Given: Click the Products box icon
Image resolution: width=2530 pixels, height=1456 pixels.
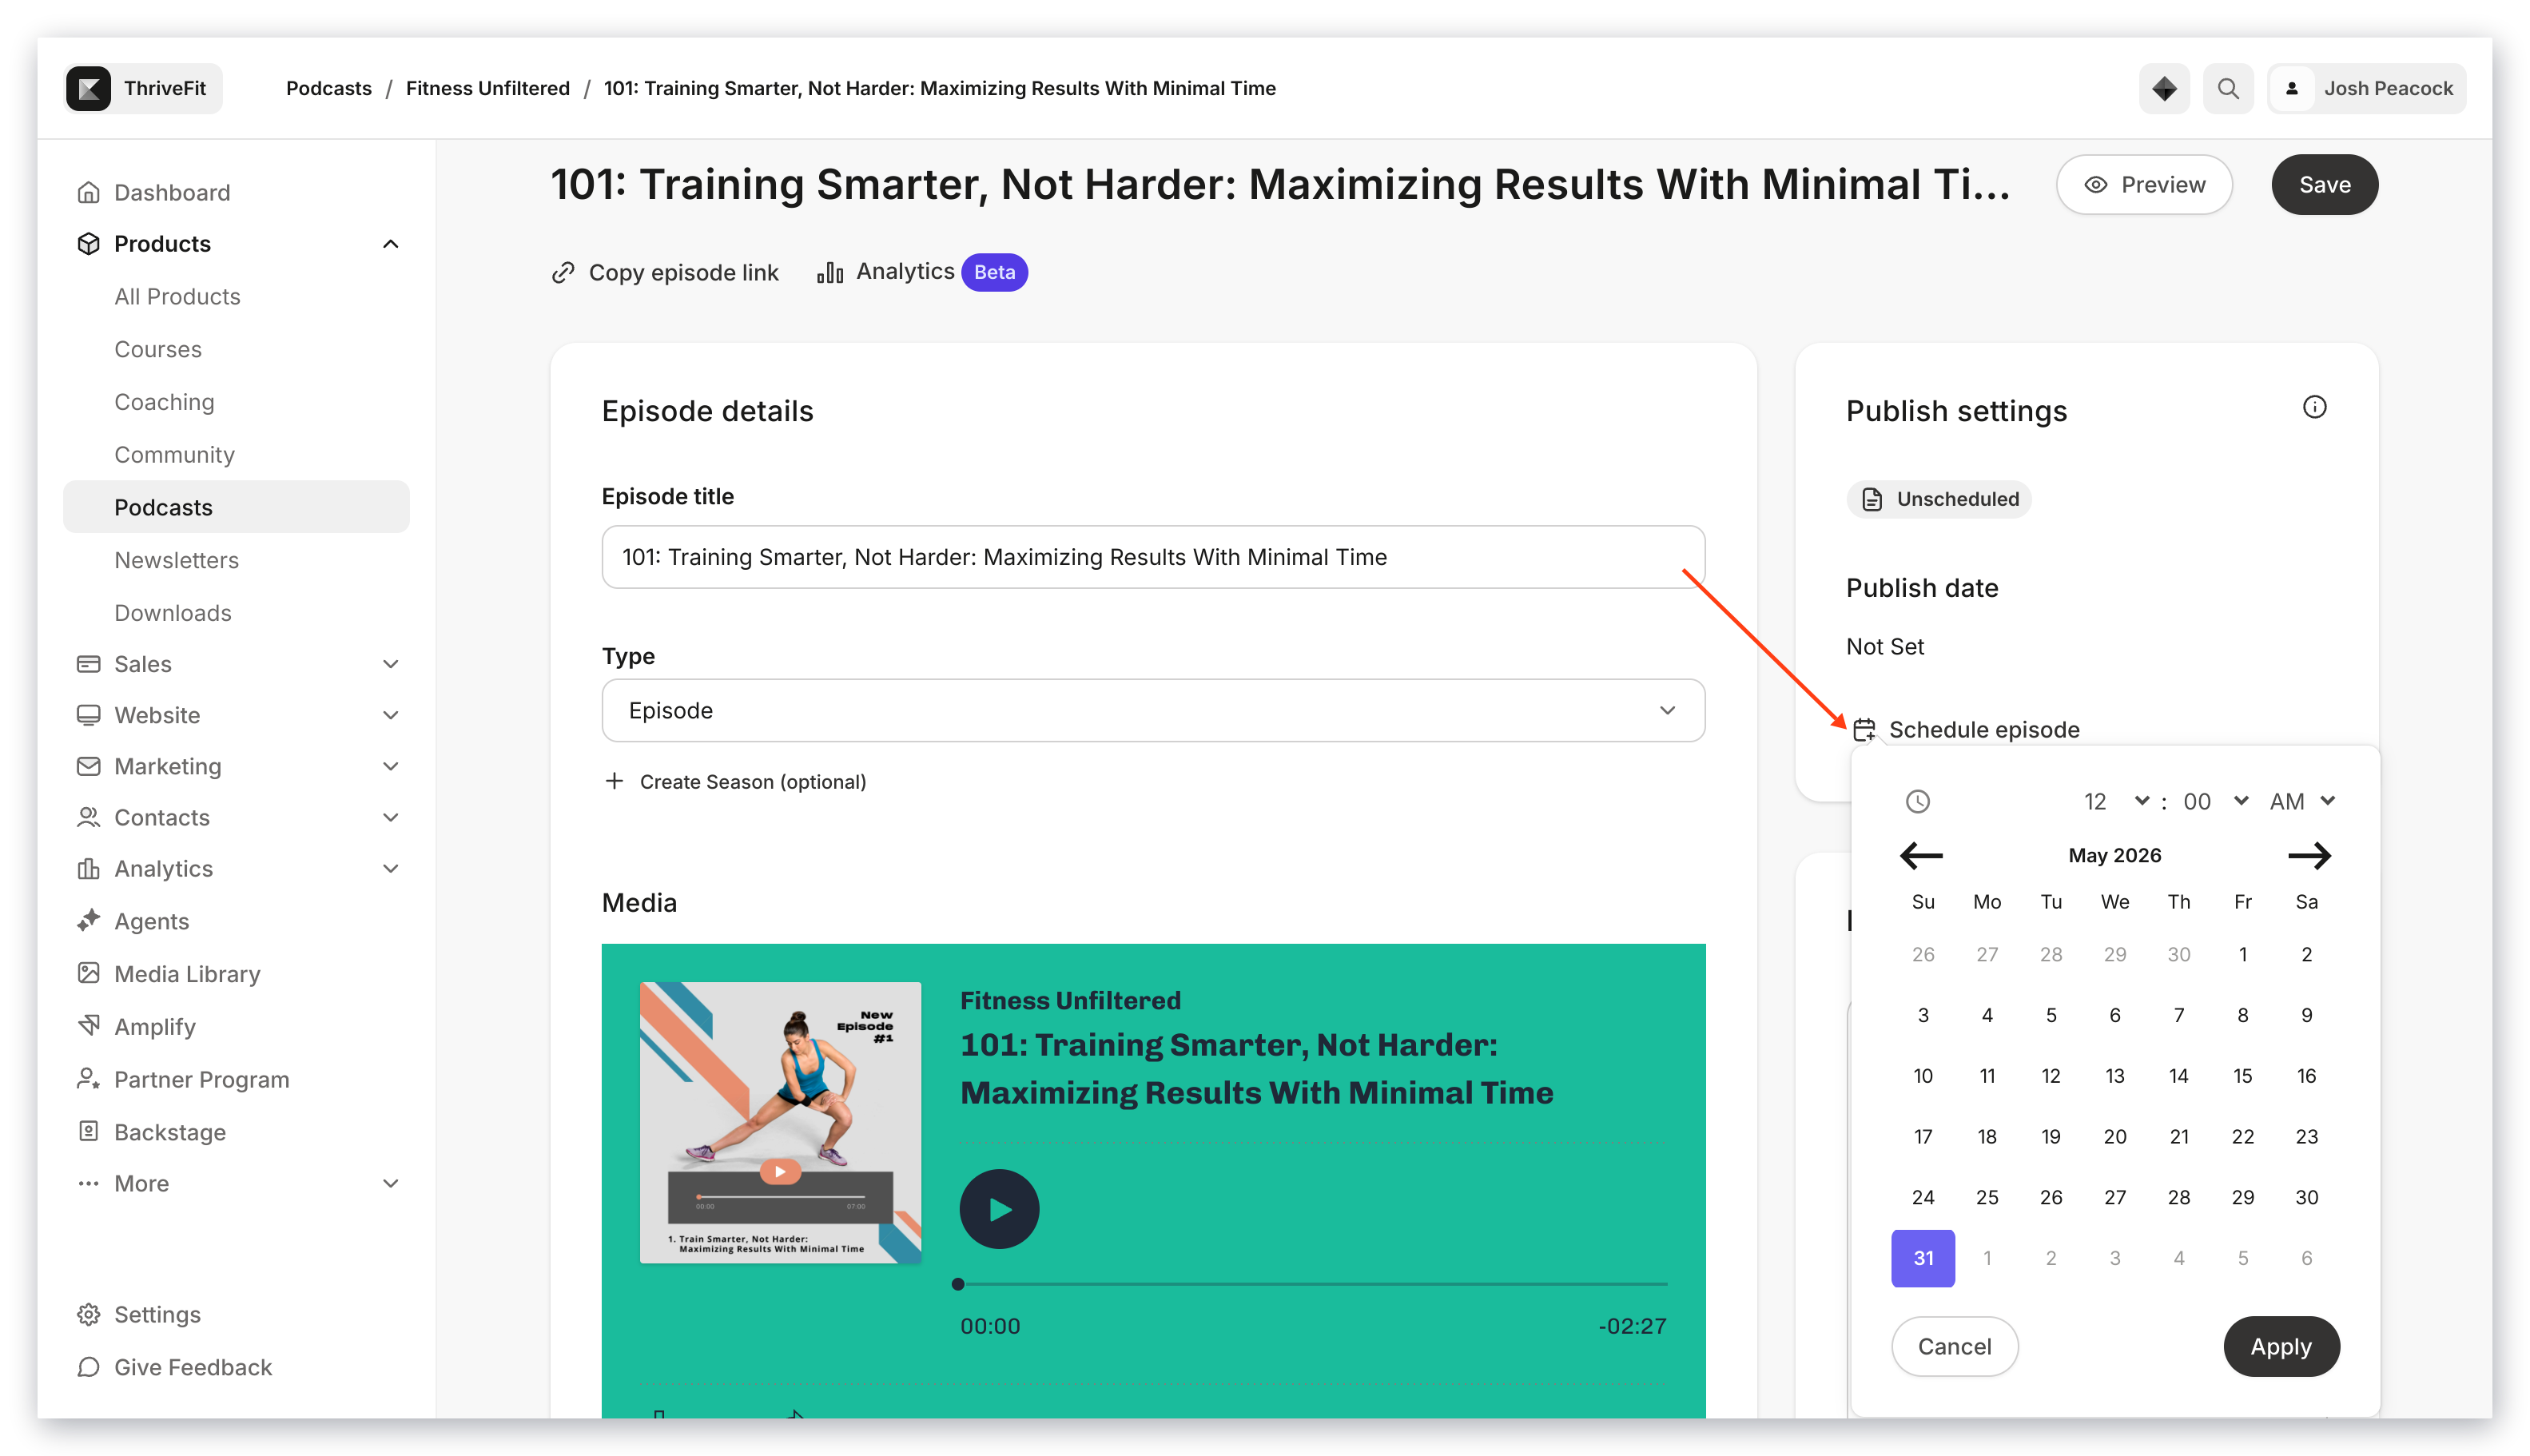Looking at the screenshot, I should pyautogui.click(x=88, y=244).
